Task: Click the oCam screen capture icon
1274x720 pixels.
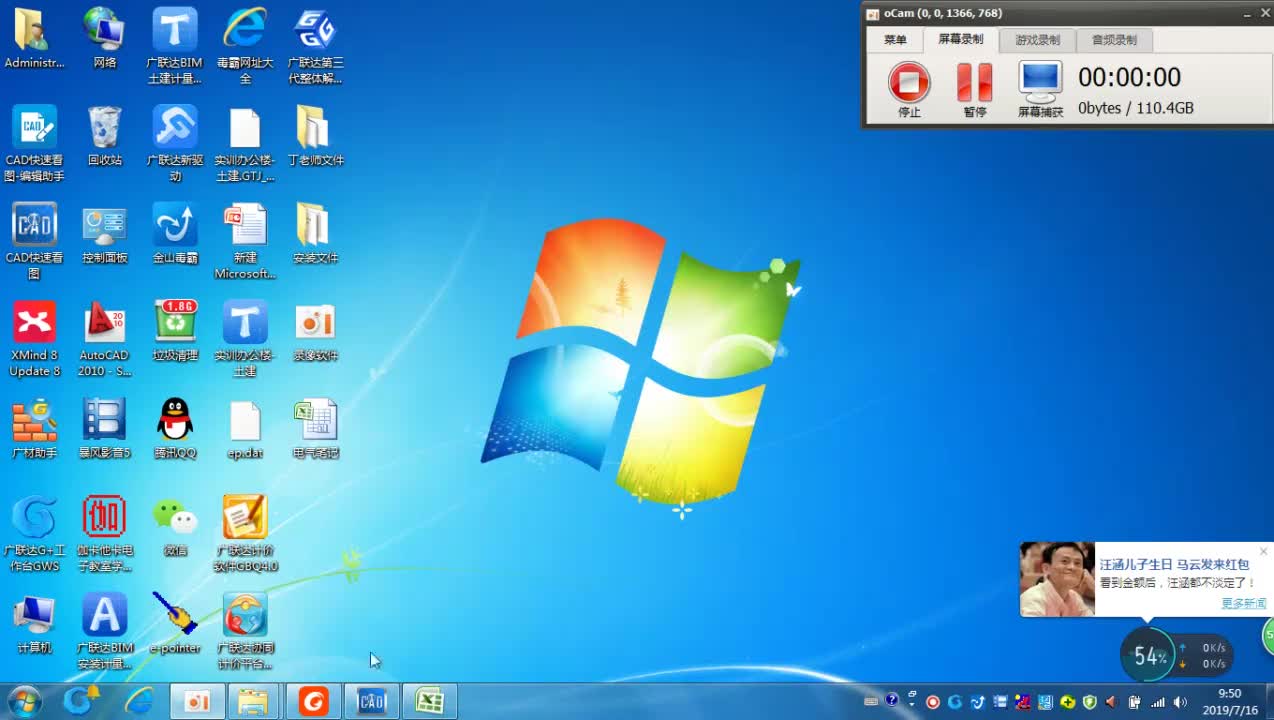Action: 1040,89
